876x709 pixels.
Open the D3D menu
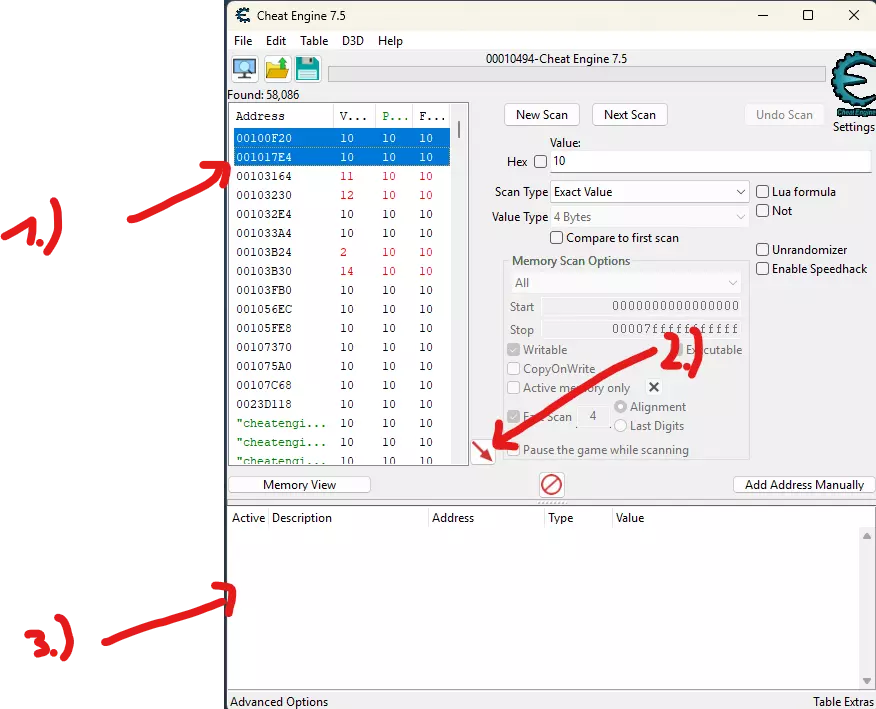coord(353,41)
